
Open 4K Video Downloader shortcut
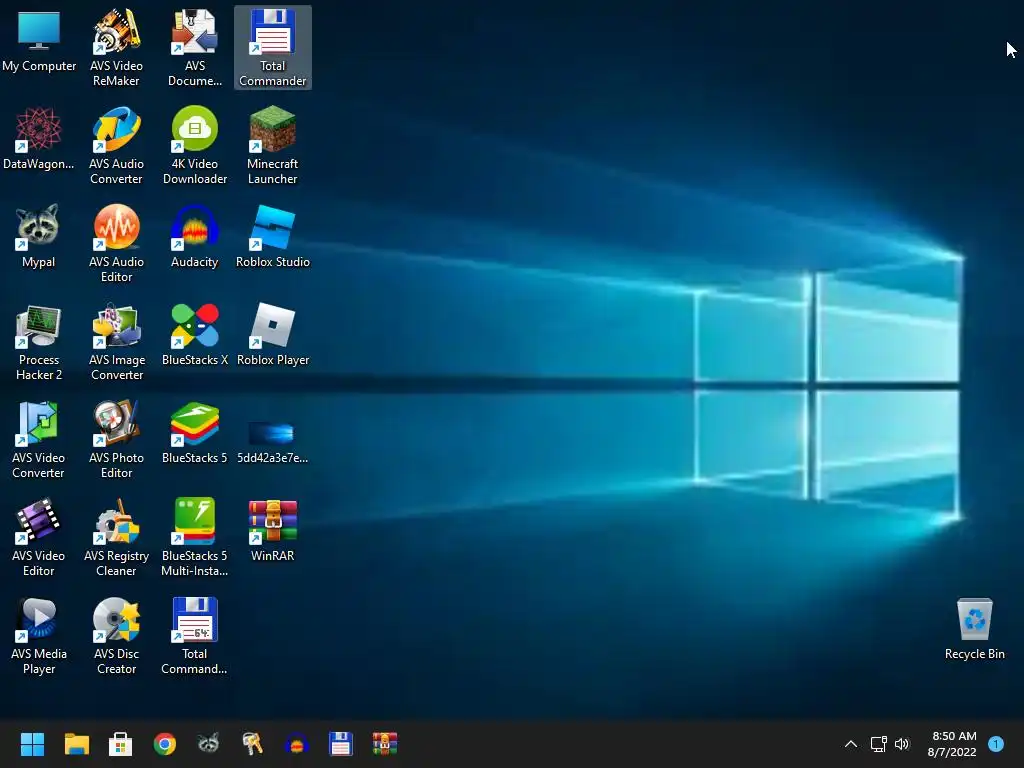[195, 145]
